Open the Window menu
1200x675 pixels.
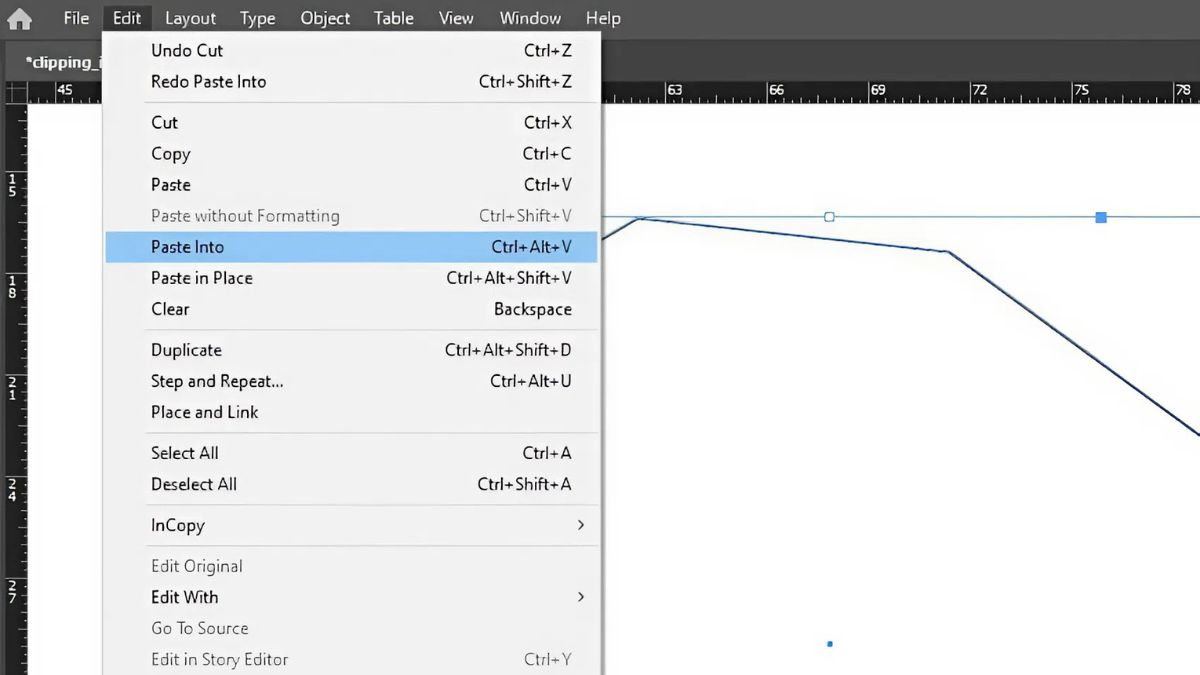530,18
